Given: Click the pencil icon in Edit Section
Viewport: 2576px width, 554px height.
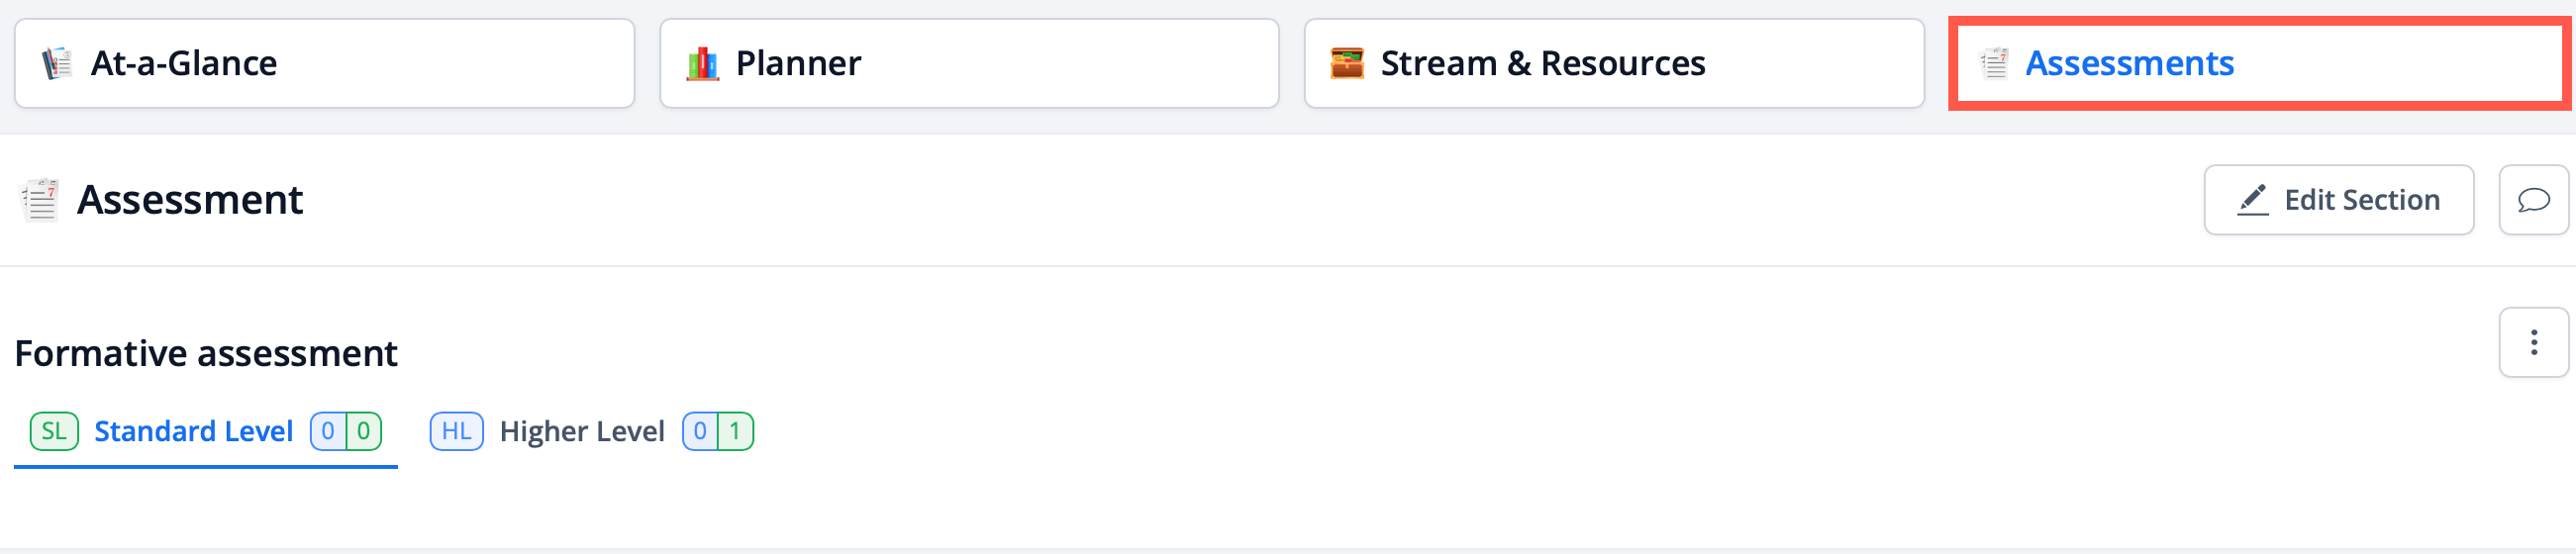Looking at the screenshot, I should coord(2252,200).
